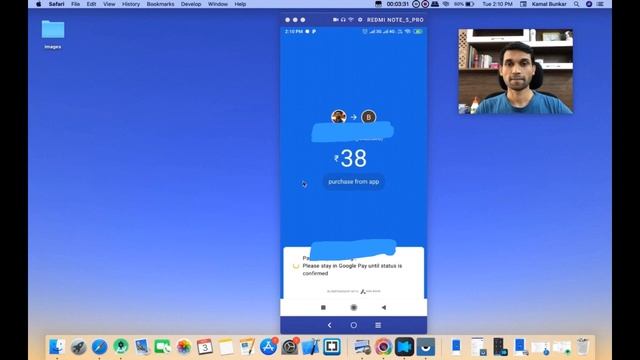Tap the Android home circle button
This screenshot has height=360, width=640.
click(353, 307)
